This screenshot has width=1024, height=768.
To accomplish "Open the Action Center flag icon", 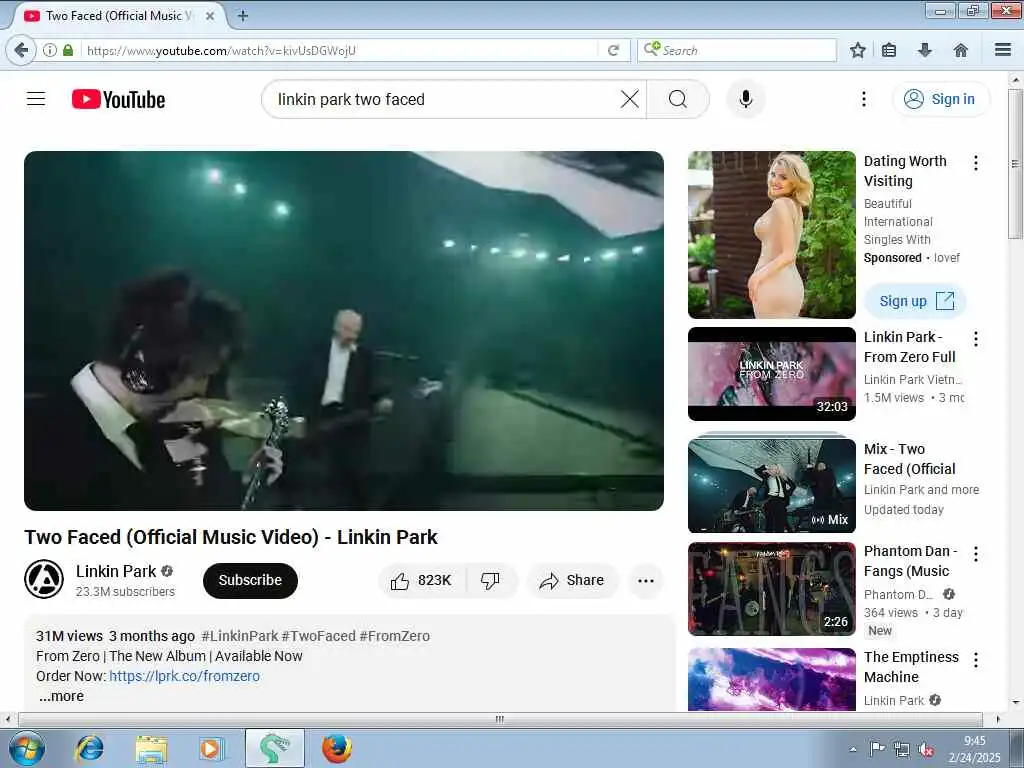I will pos(877,748).
